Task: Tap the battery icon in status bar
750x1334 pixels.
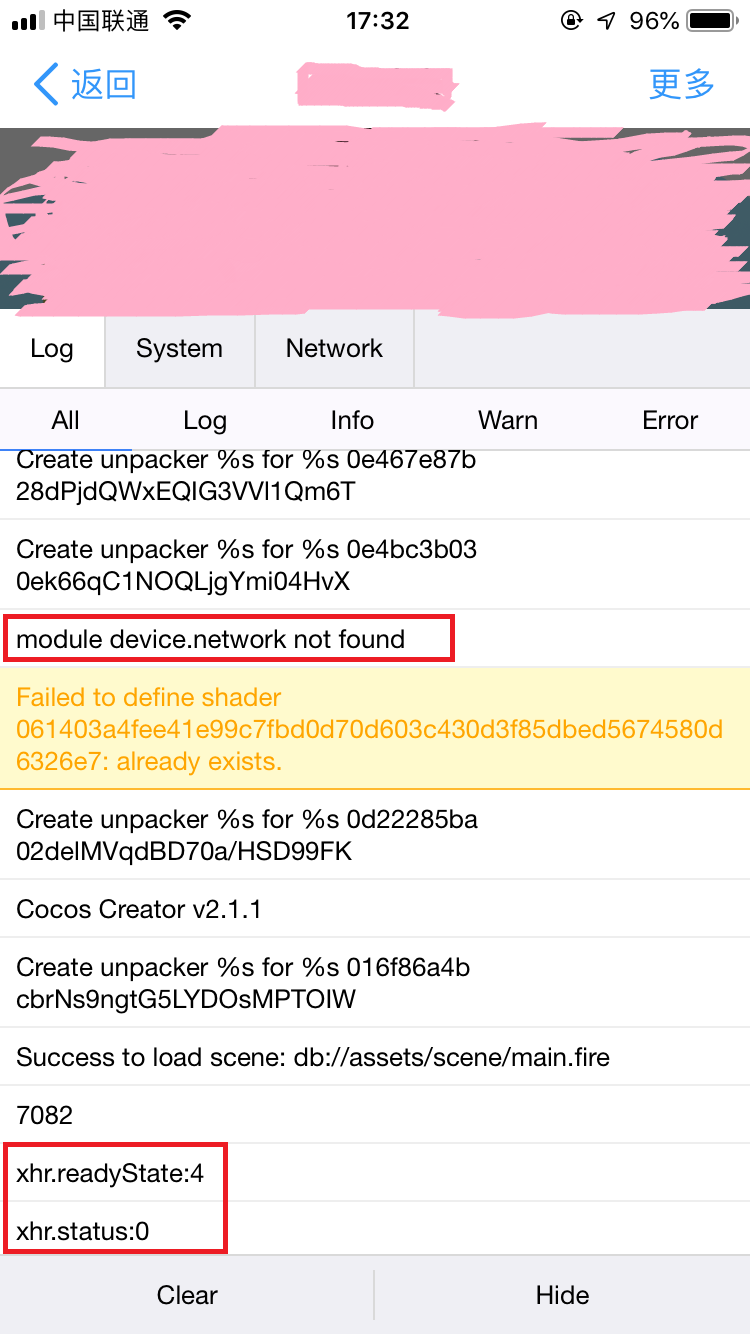Action: [x=712, y=21]
